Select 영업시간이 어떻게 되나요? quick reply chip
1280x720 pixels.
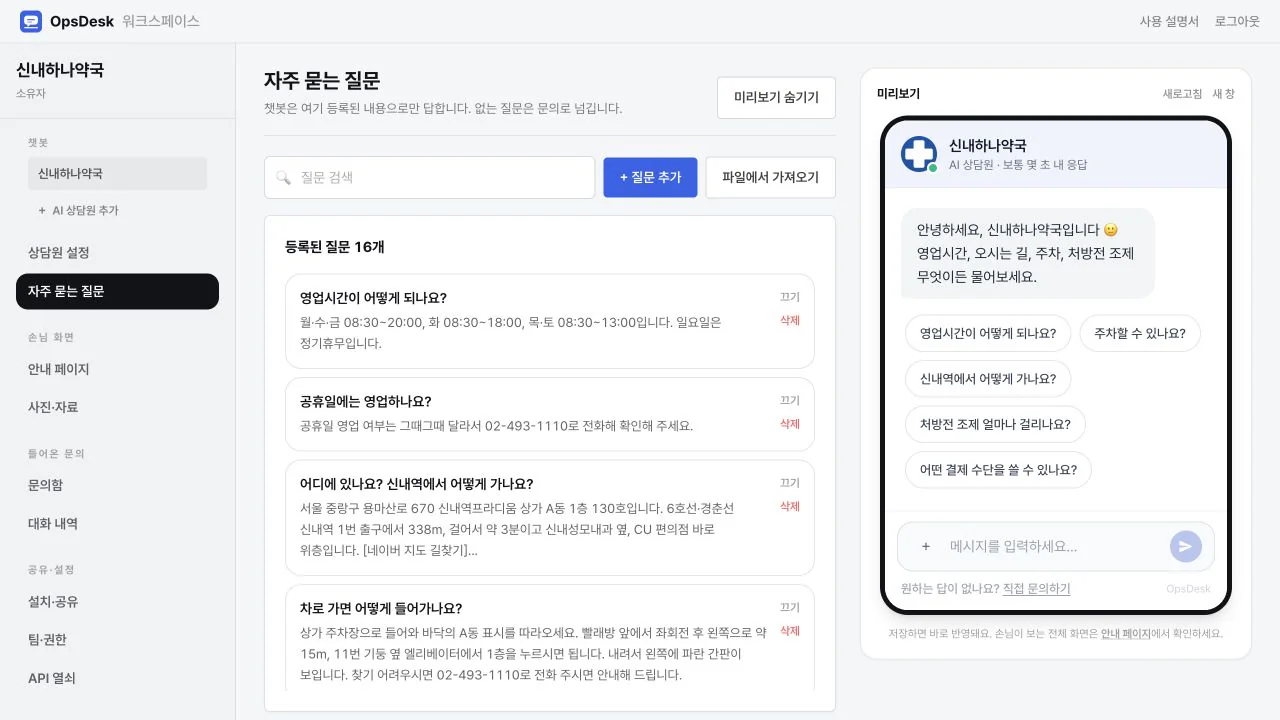(987, 333)
